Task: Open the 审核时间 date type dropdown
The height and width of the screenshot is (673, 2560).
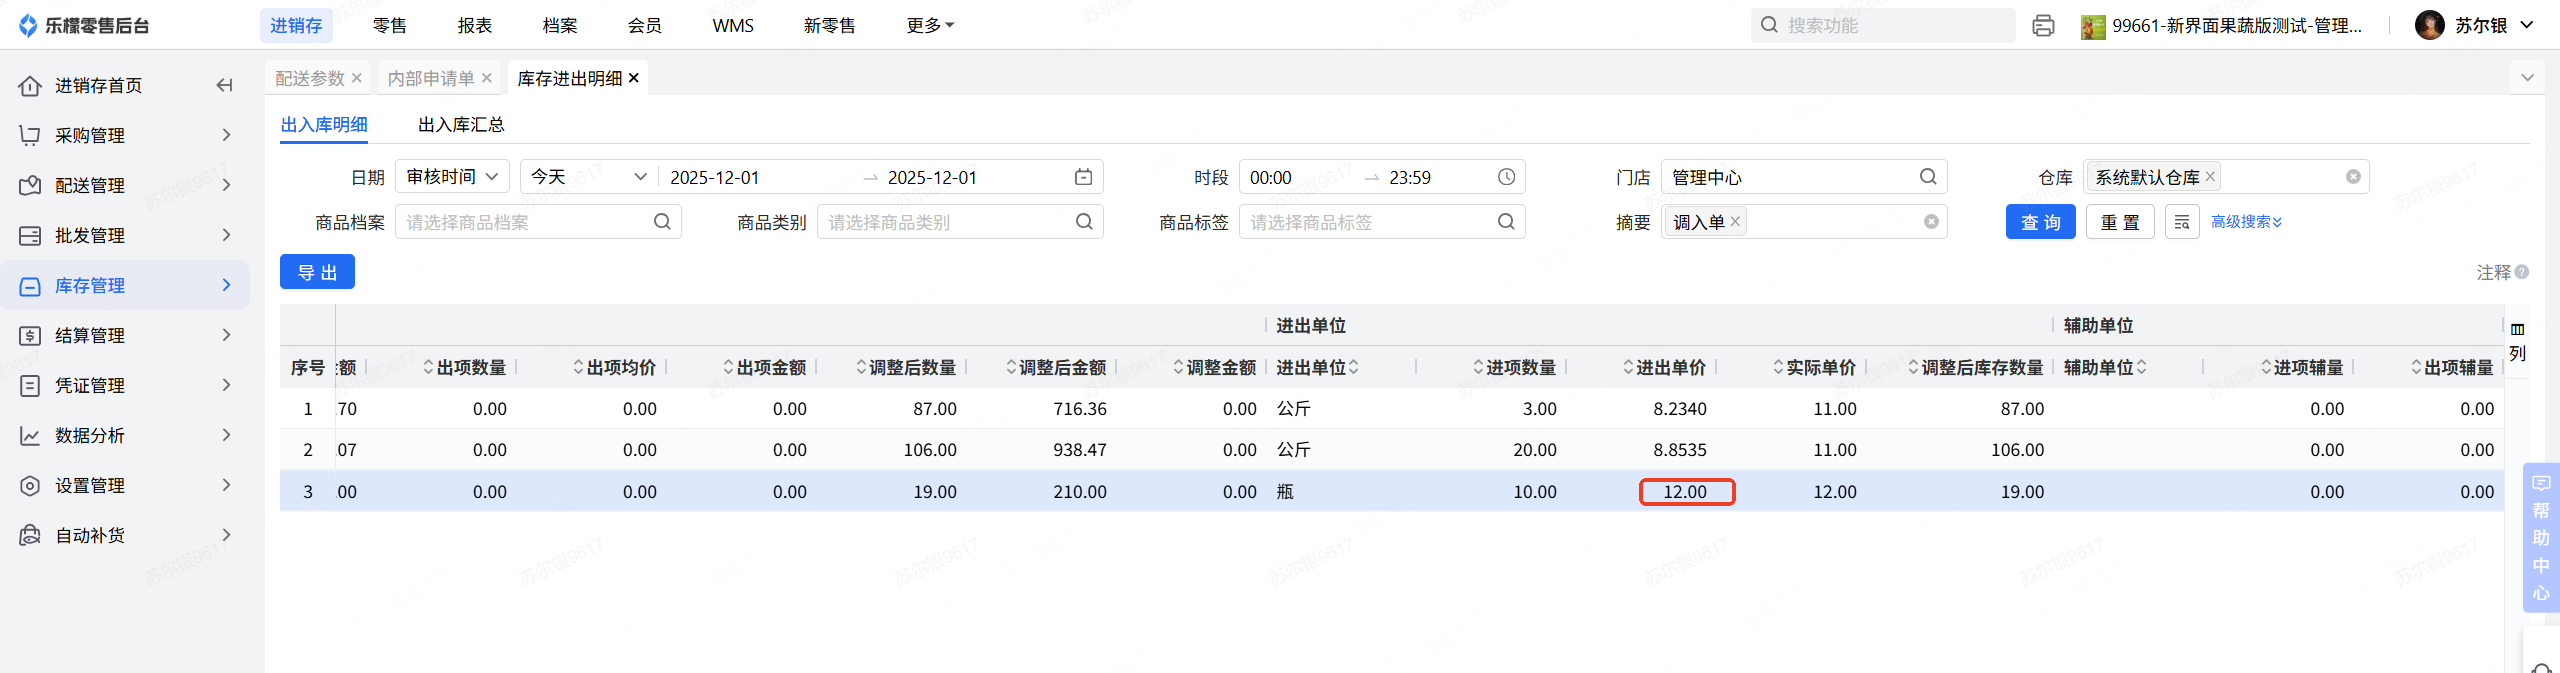Action: pos(452,177)
